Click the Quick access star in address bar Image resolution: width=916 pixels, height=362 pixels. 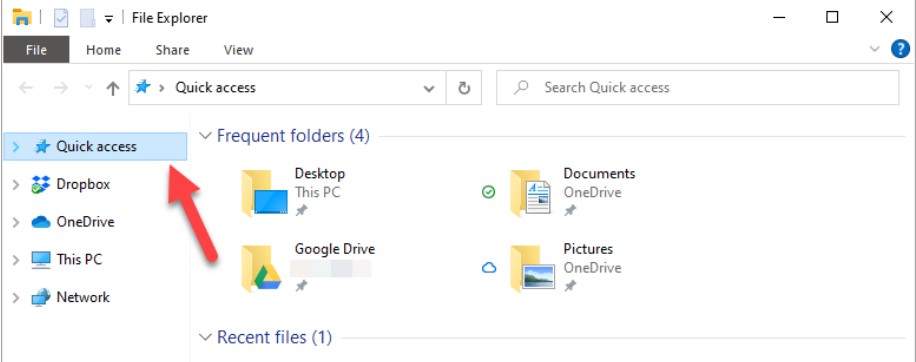143,88
